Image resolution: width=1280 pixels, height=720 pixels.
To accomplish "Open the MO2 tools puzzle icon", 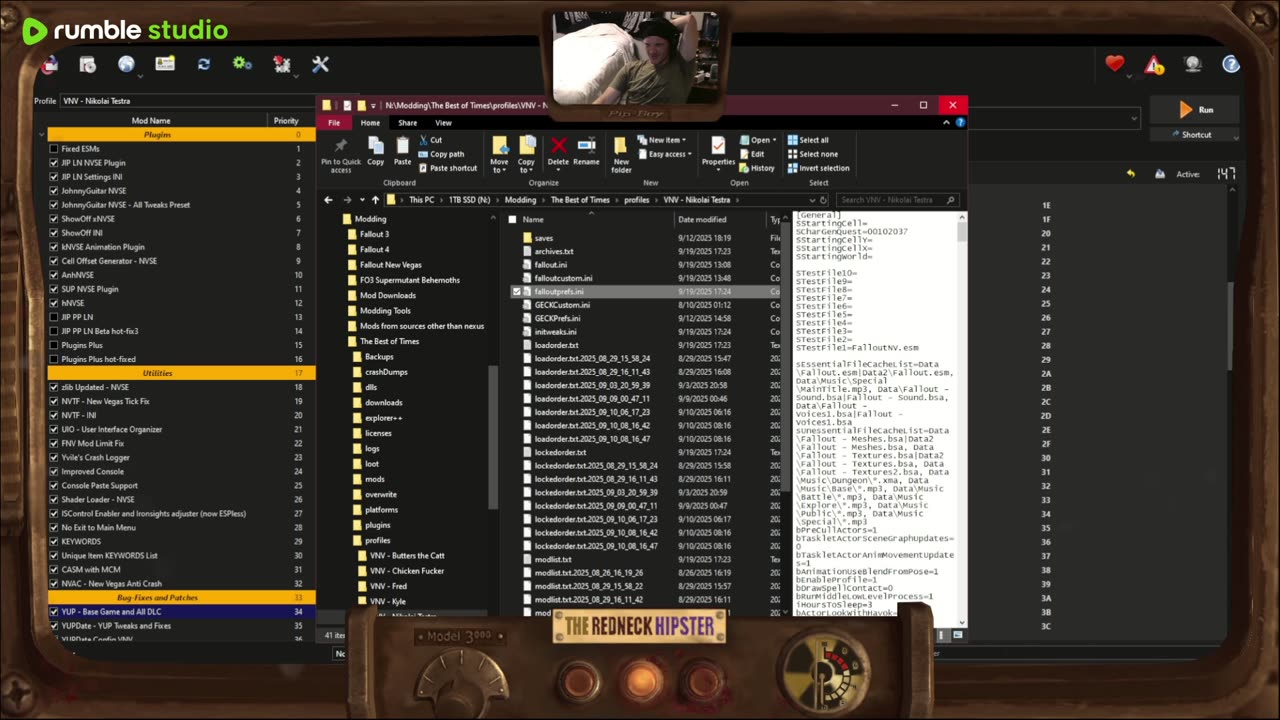I will coord(281,65).
